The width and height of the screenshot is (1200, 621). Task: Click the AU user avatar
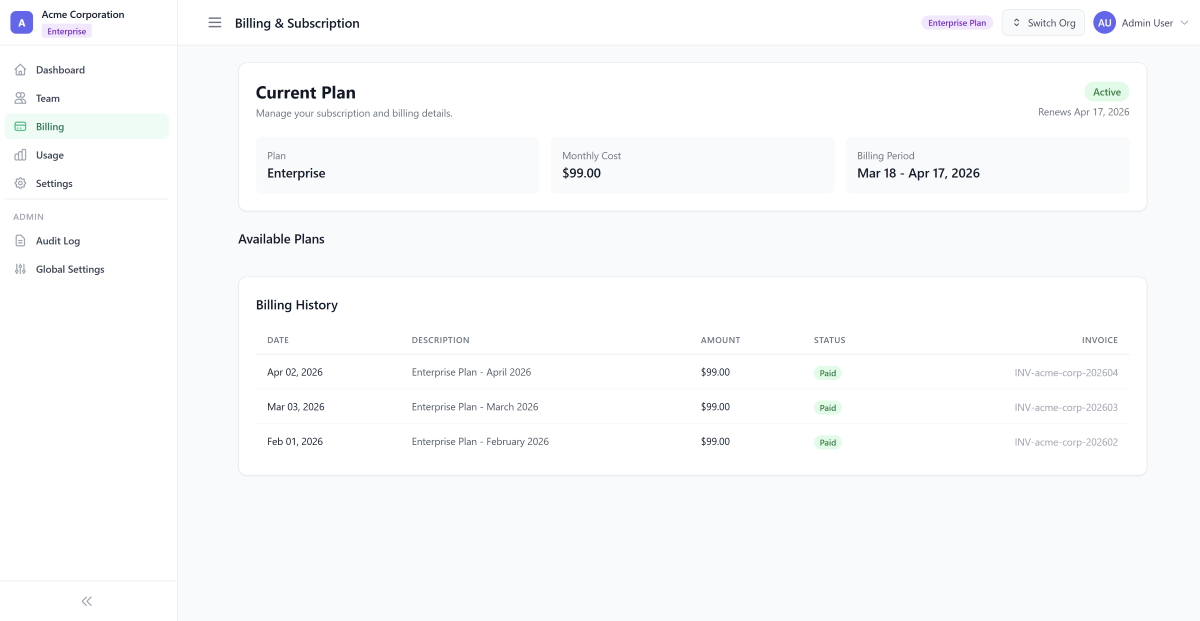coord(1104,23)
